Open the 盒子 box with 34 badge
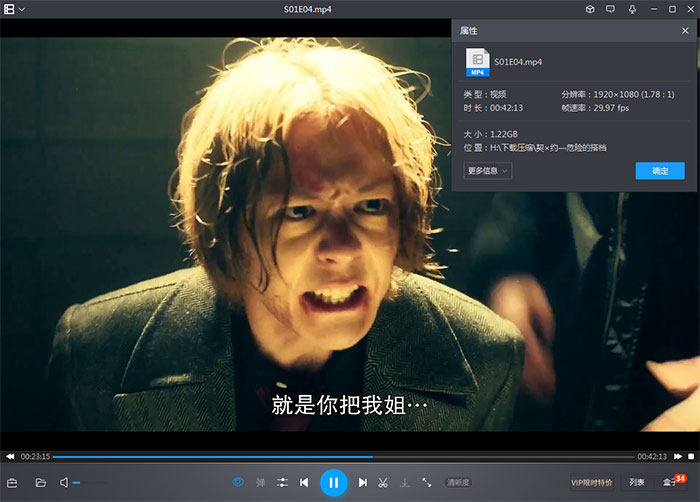Image resolution: width=700 pixels, height=502 pixels. coord(671,483)
